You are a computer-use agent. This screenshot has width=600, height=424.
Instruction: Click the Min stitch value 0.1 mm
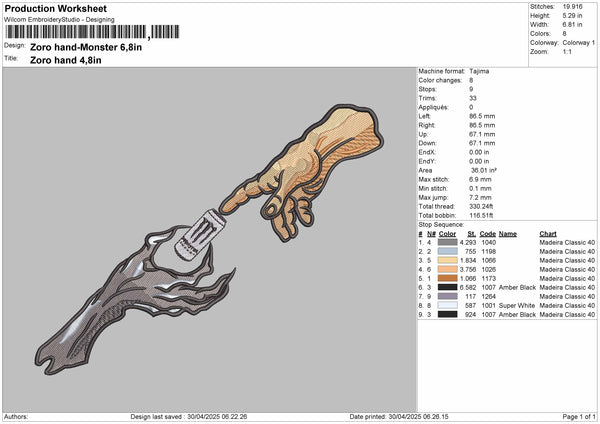click(480, 189)
